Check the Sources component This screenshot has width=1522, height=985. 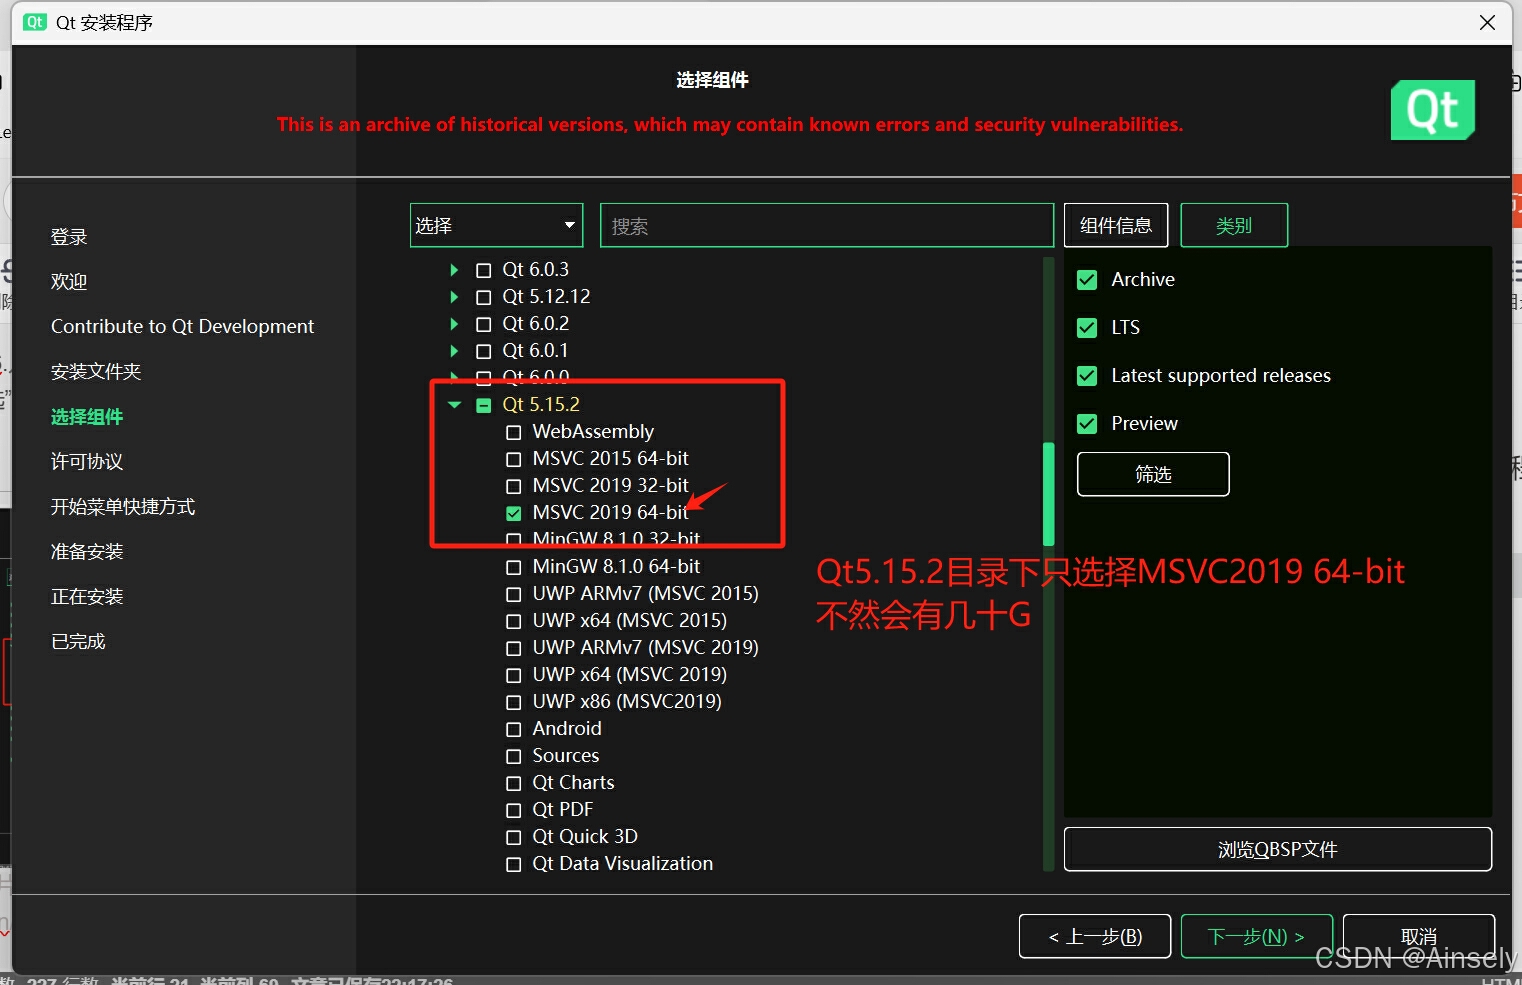click(x=514, y=756)
